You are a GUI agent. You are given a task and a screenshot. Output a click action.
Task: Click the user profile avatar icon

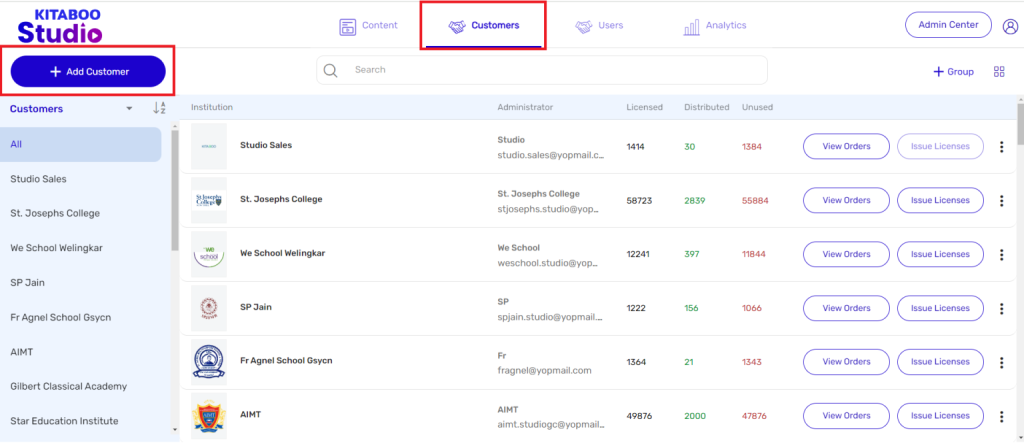pyautogui.click(x=1010, y=26)
